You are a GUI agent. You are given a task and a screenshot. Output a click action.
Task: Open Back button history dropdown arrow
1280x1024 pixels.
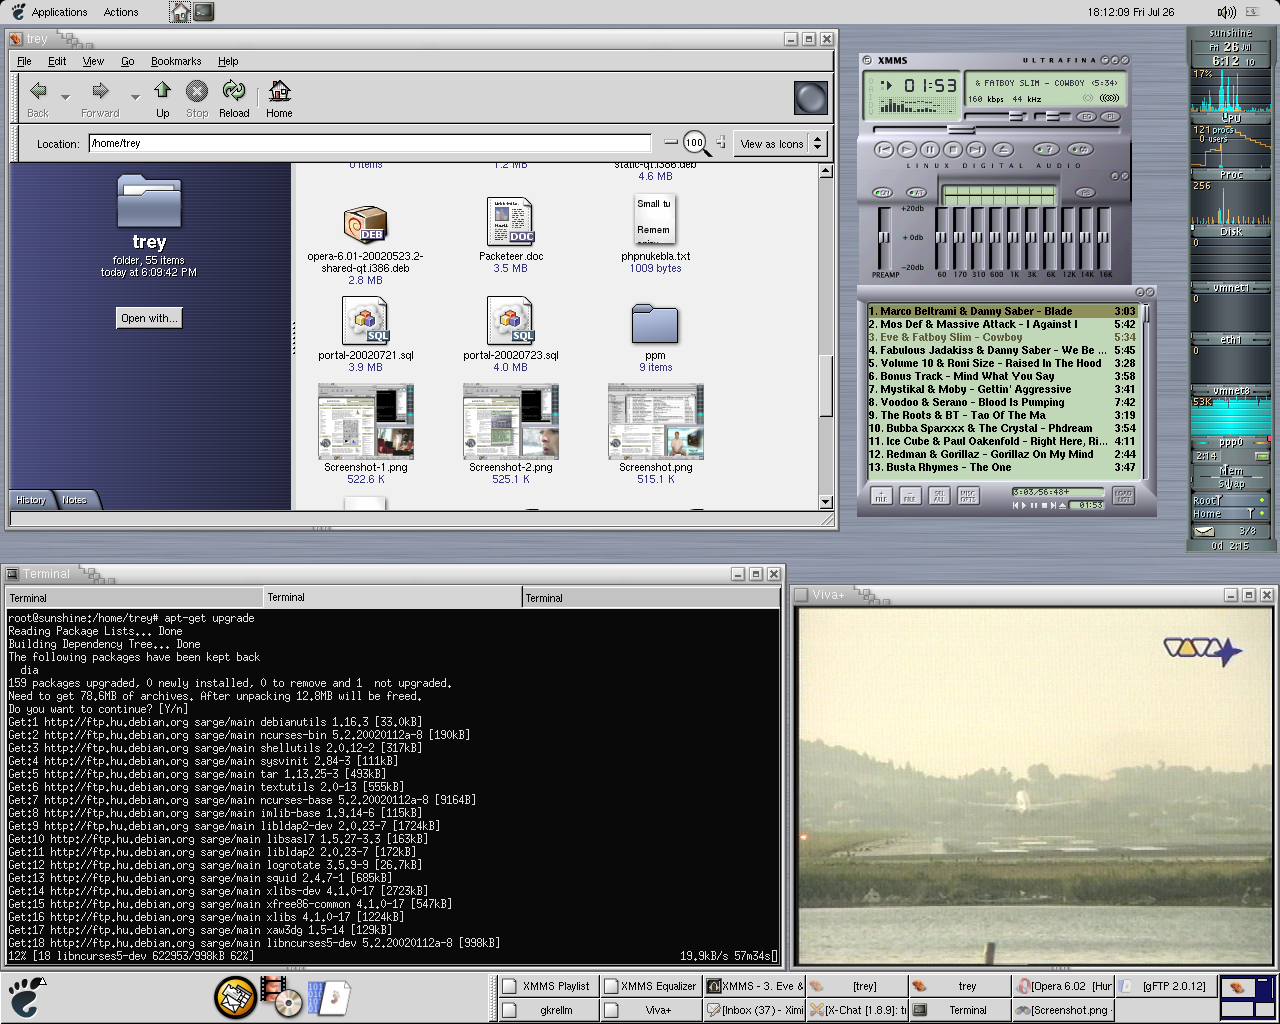(x=65, y=97)
